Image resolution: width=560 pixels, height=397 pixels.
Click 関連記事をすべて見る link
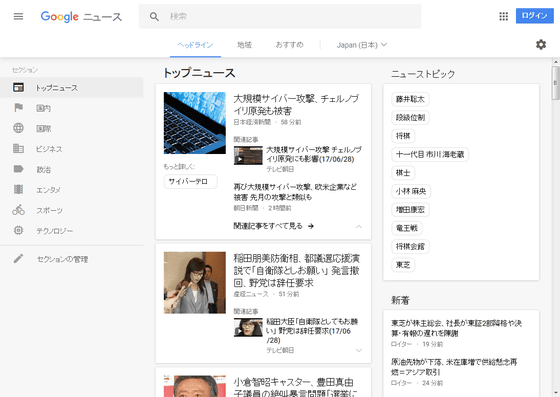point(268,226)
